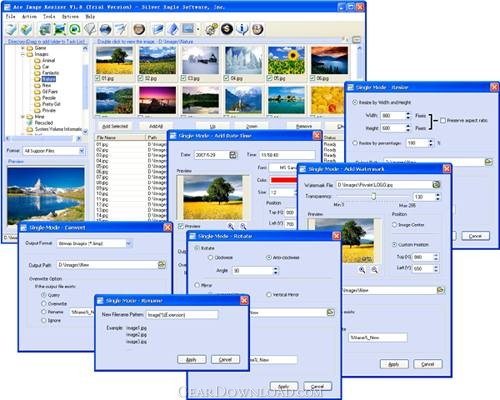Click the blue folder toolbar icon beside the eraser
The width and height of the screenshot is (500, 400).
point(158,29)
